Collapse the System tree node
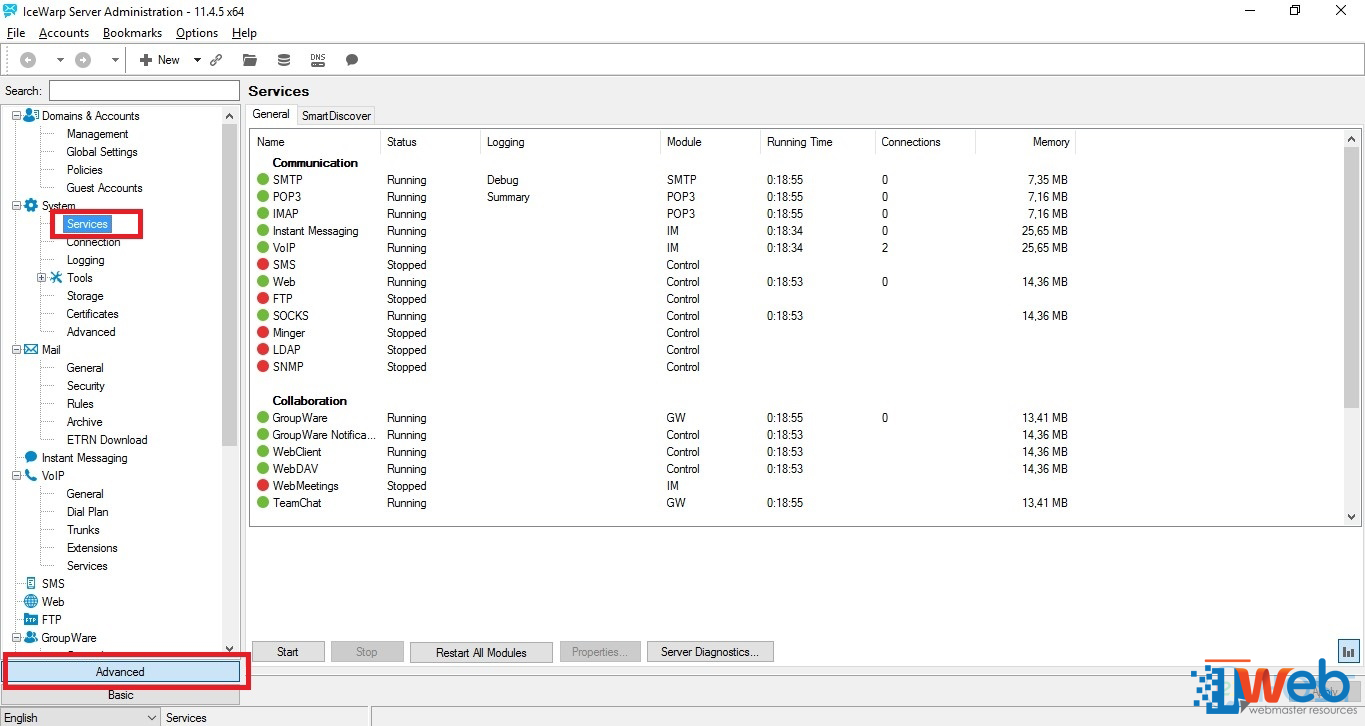 (16, 206)
